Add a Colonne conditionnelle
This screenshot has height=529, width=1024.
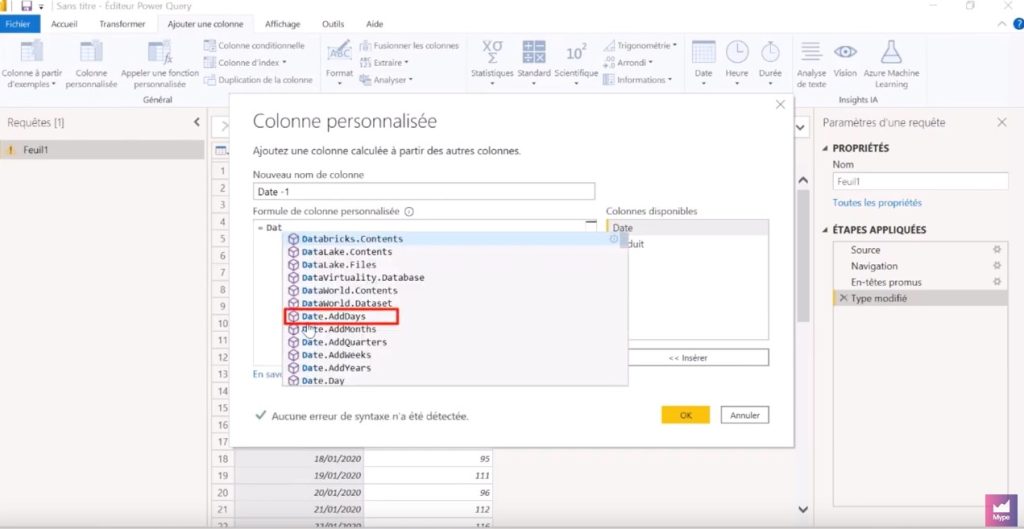(254, 46)
